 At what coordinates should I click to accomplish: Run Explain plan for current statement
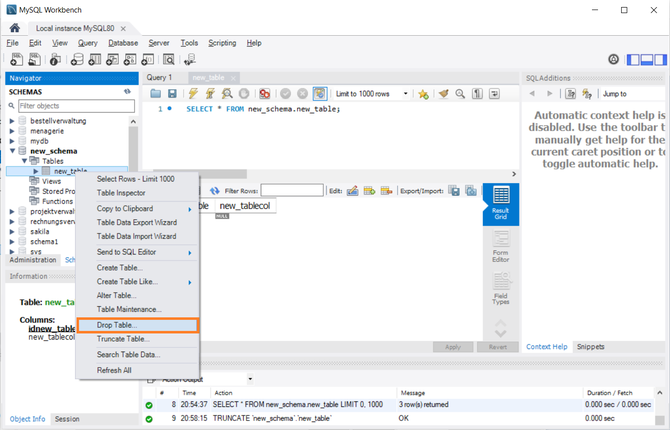pos(227,94)
